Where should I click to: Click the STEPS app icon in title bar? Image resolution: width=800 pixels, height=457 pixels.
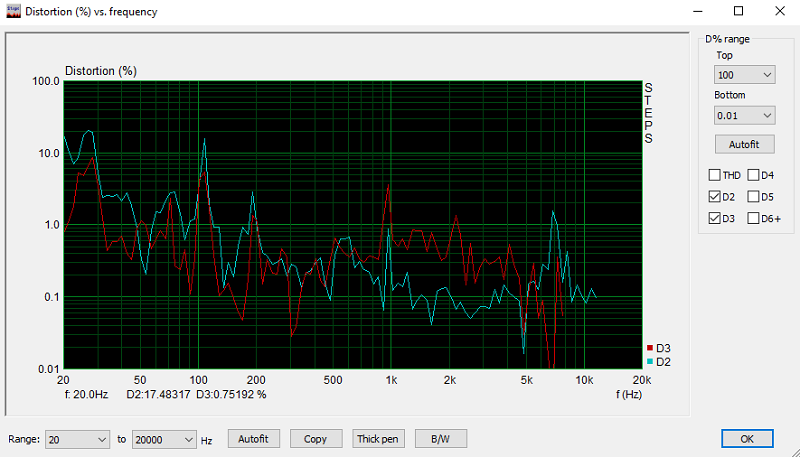(13, 11)
